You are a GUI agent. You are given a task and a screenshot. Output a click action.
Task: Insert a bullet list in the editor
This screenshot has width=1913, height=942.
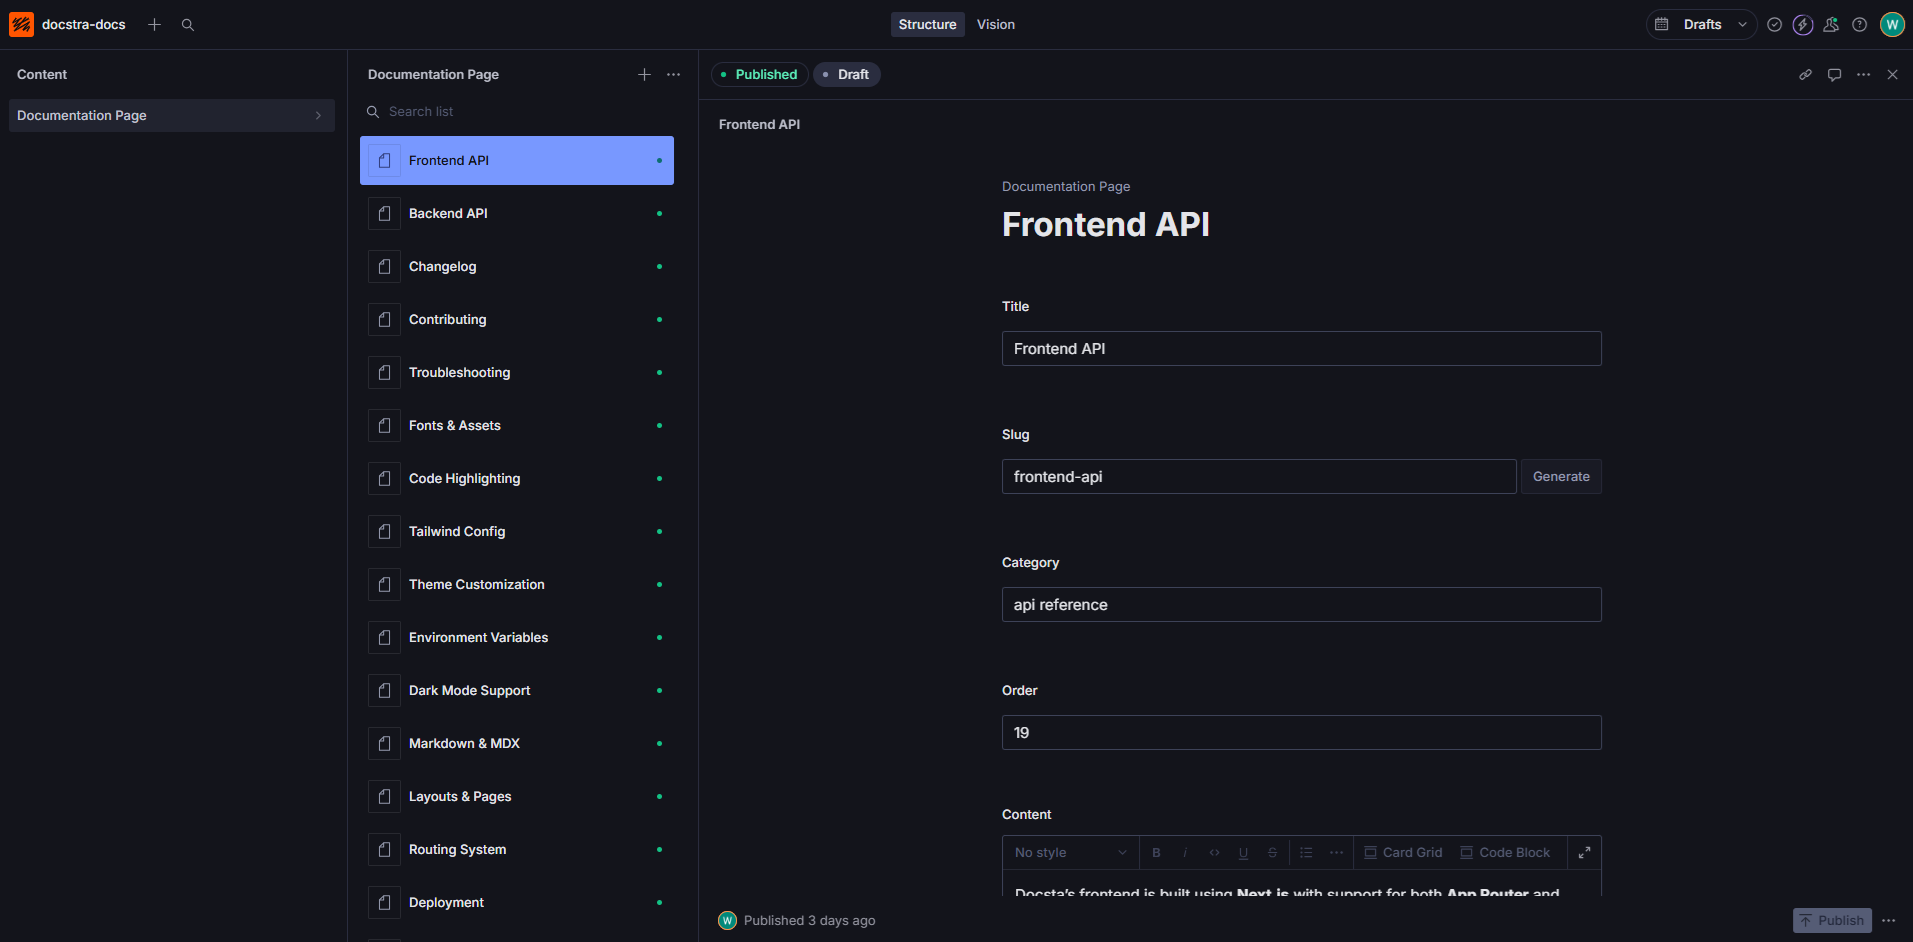(x=1305, y=852)
